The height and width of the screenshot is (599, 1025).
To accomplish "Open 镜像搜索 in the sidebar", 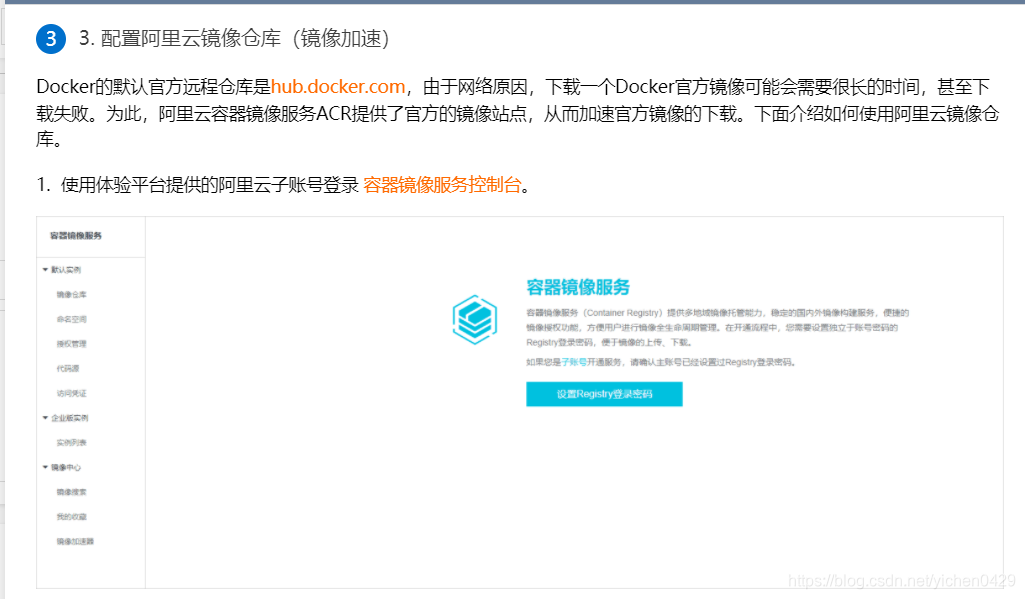I will pos(71,492).
